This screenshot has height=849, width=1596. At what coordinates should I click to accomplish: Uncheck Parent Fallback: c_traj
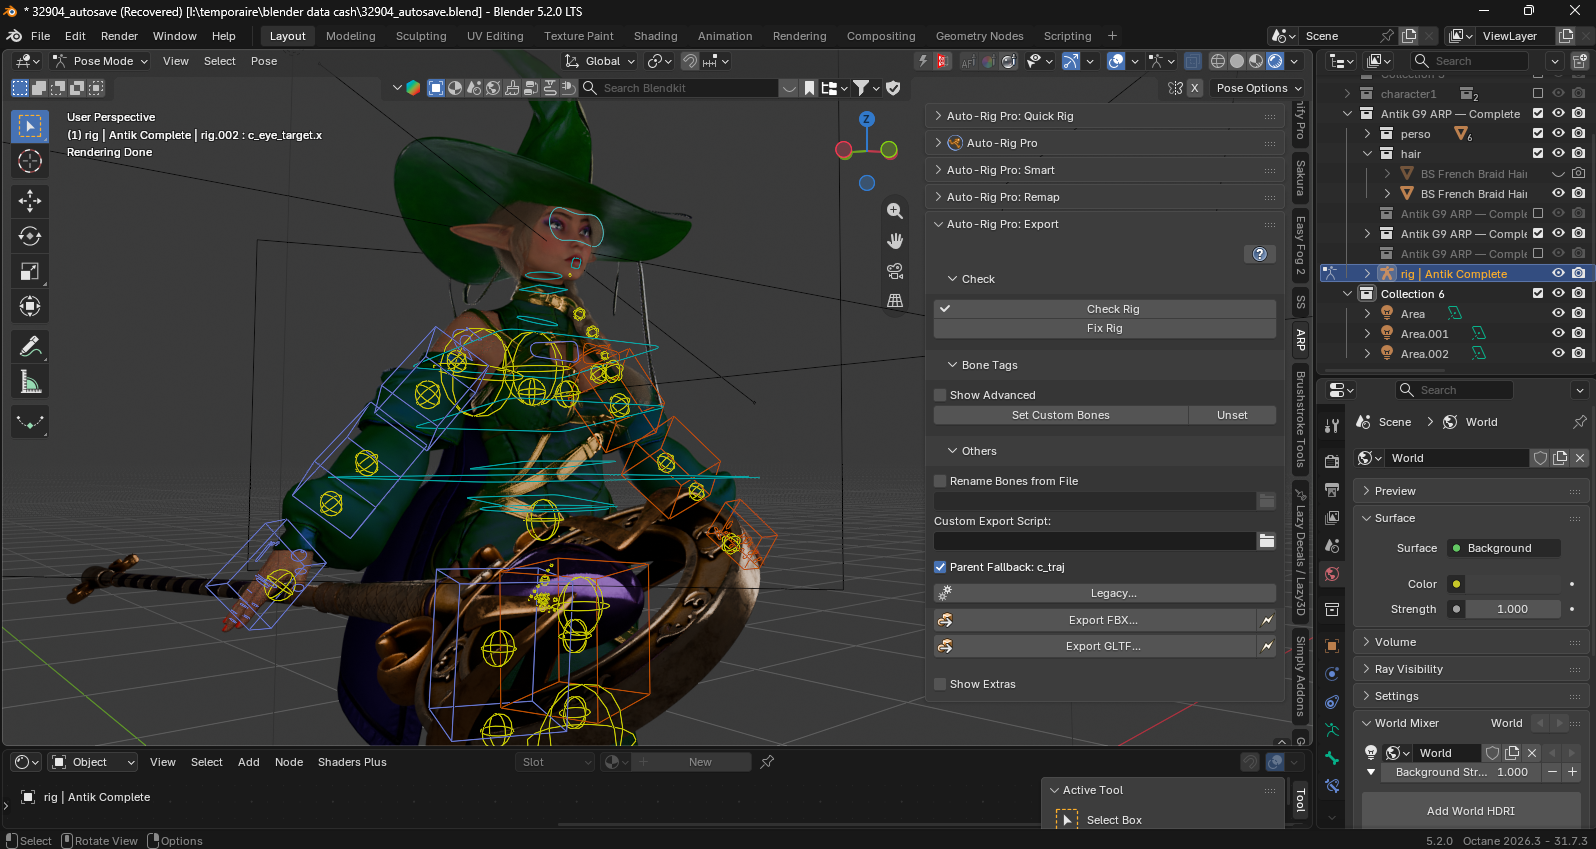940,567
